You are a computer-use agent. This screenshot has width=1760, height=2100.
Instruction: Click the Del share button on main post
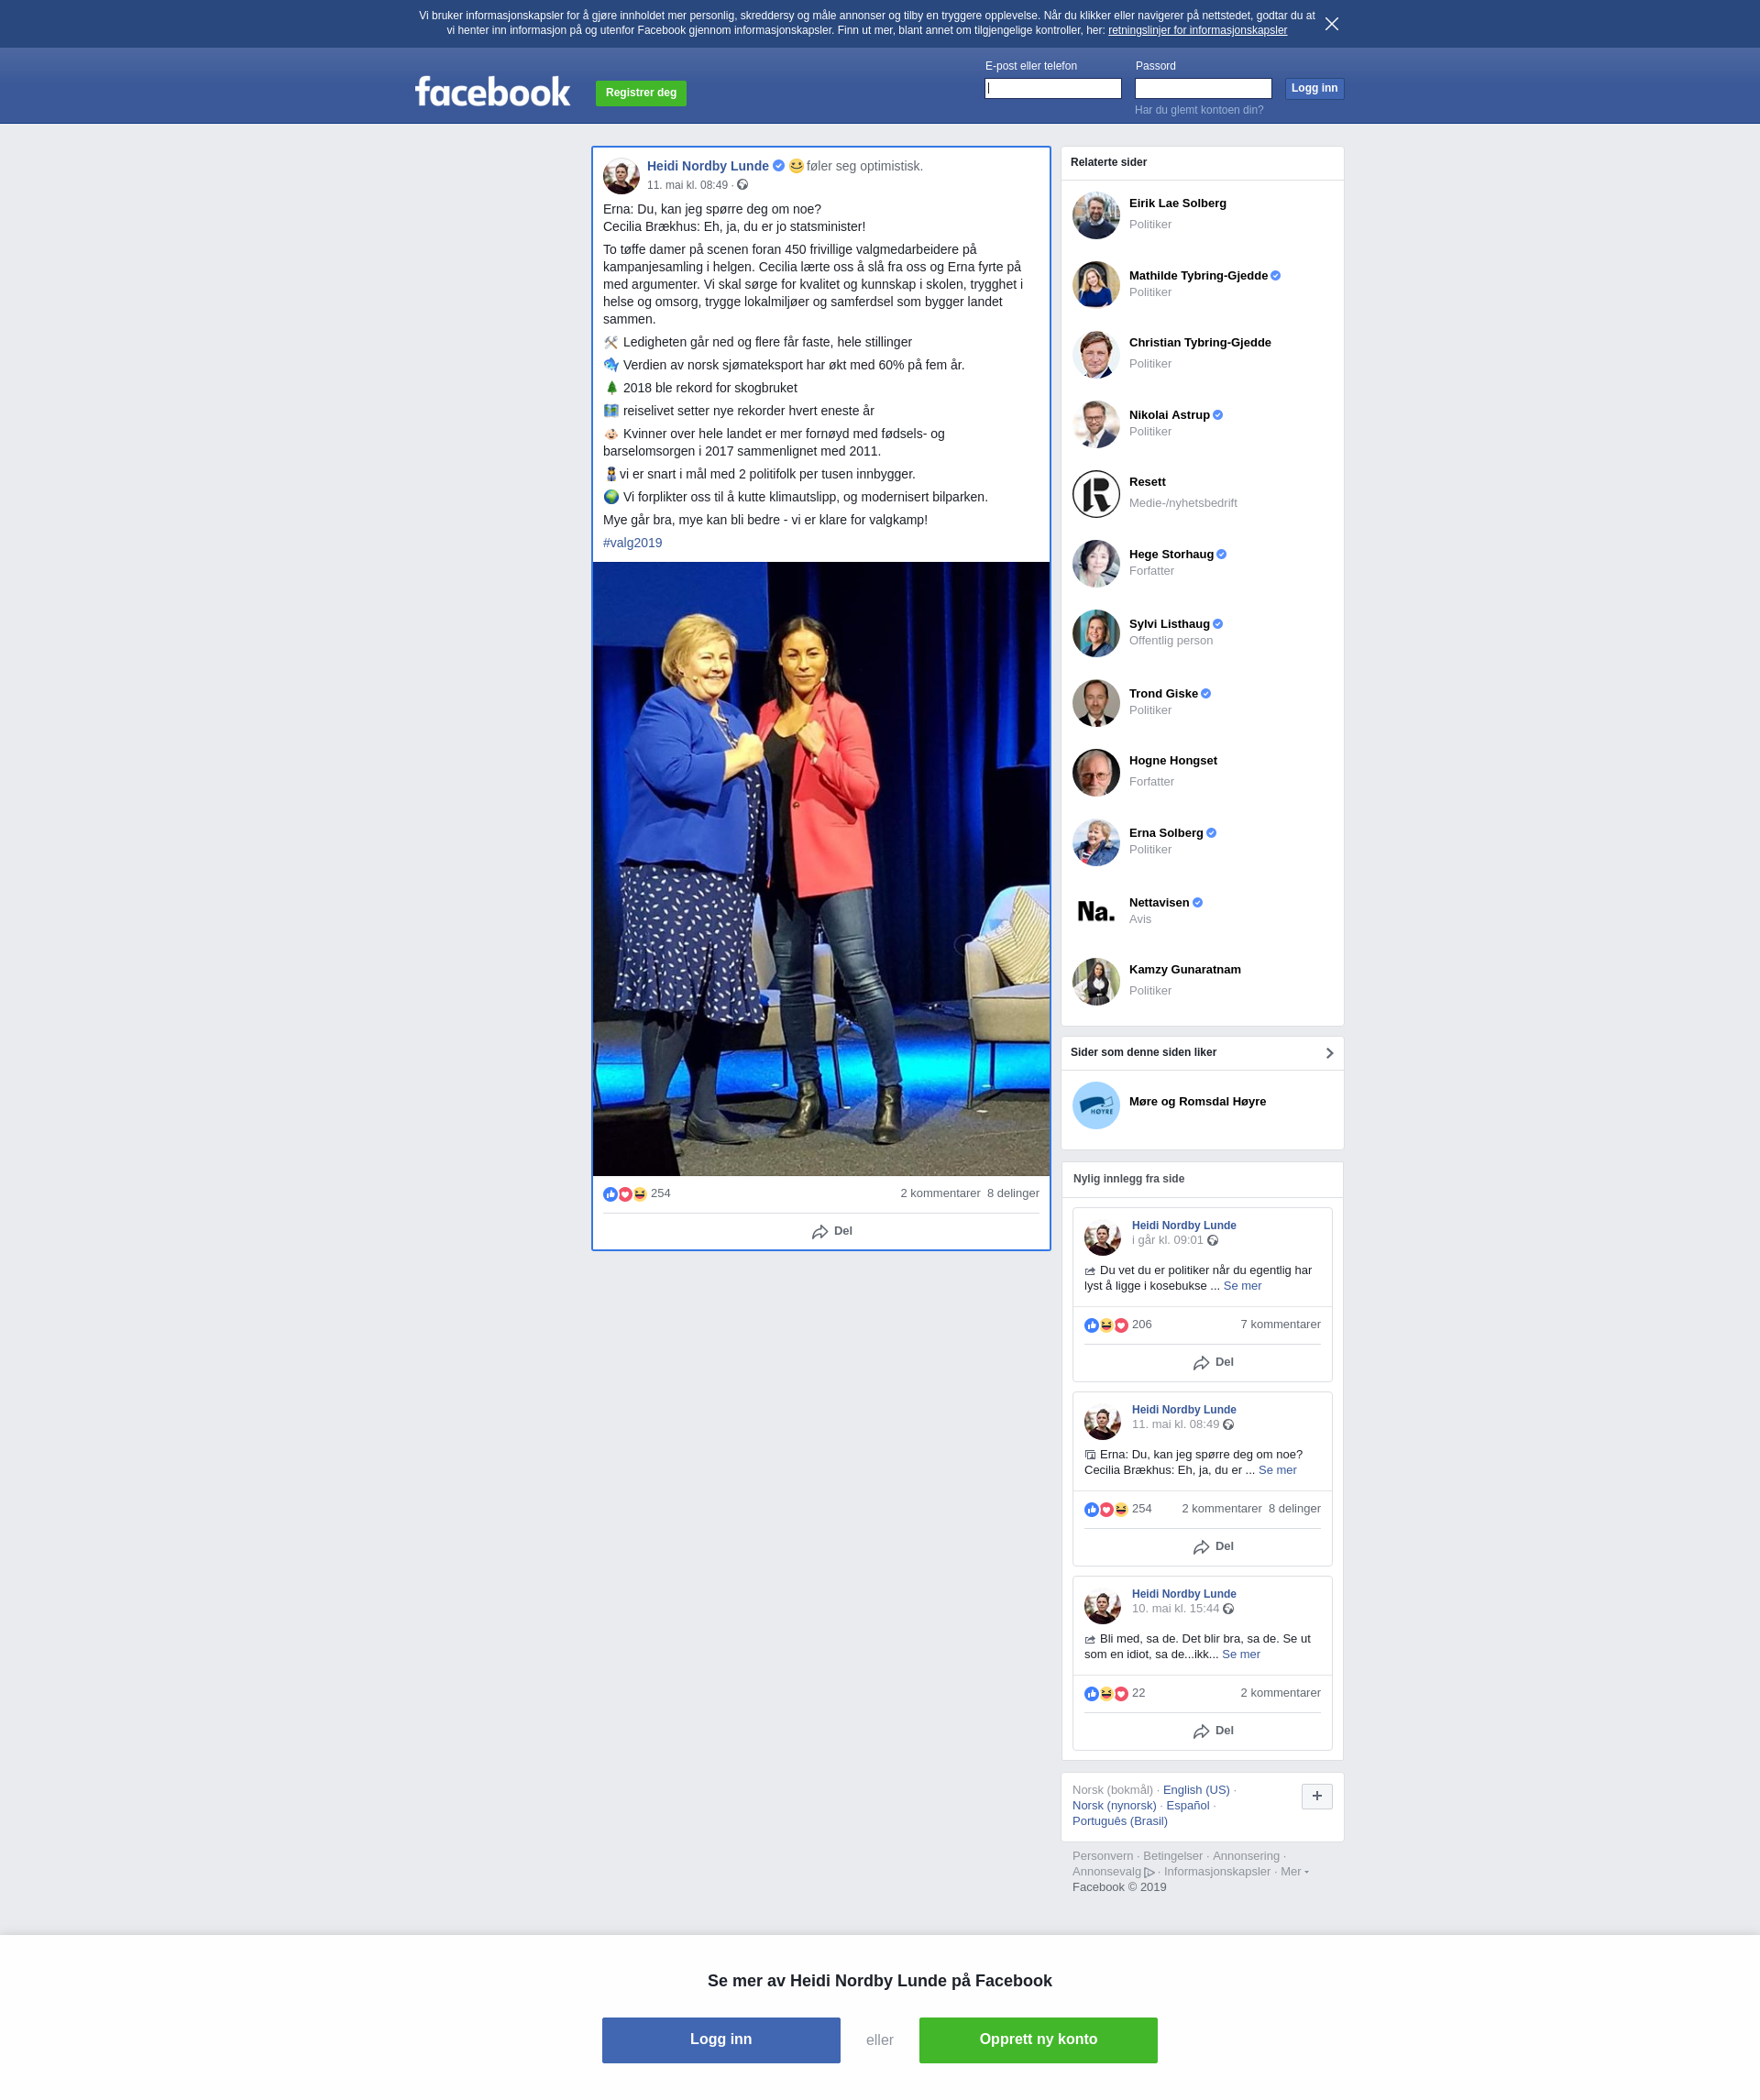point(832,1232)
